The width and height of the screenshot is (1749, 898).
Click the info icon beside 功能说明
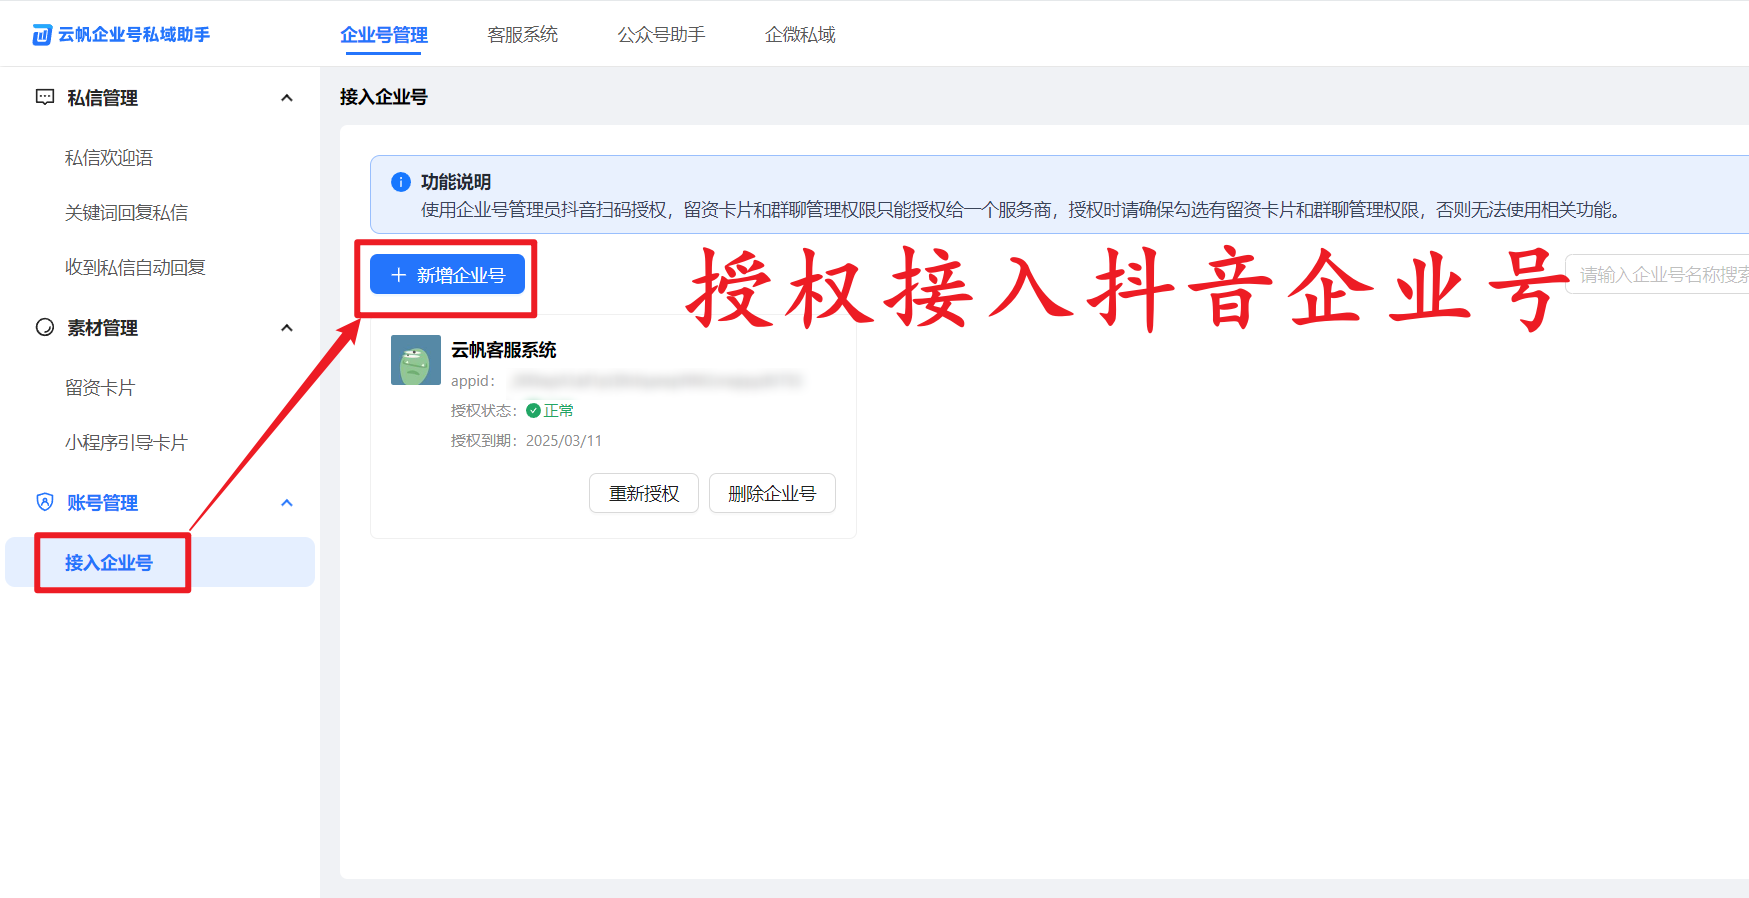(401, 182)
